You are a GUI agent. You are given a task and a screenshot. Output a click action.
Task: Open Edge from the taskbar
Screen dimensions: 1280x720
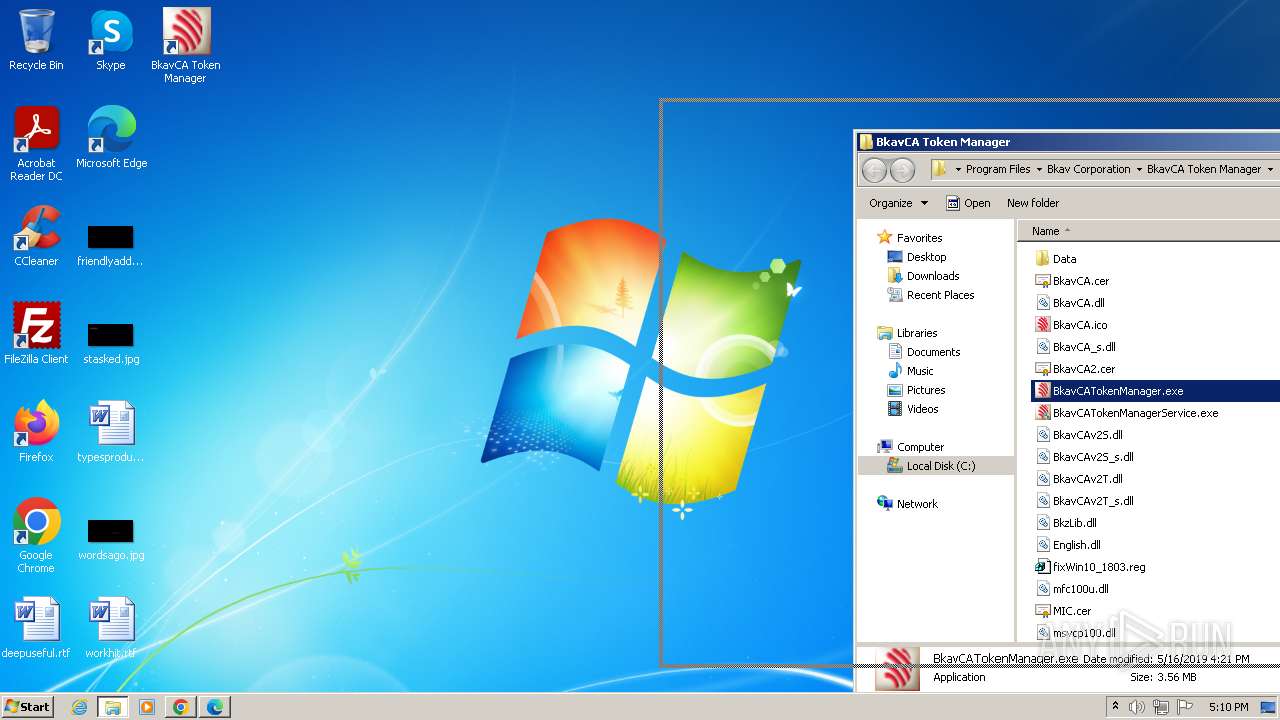[215, 707]
